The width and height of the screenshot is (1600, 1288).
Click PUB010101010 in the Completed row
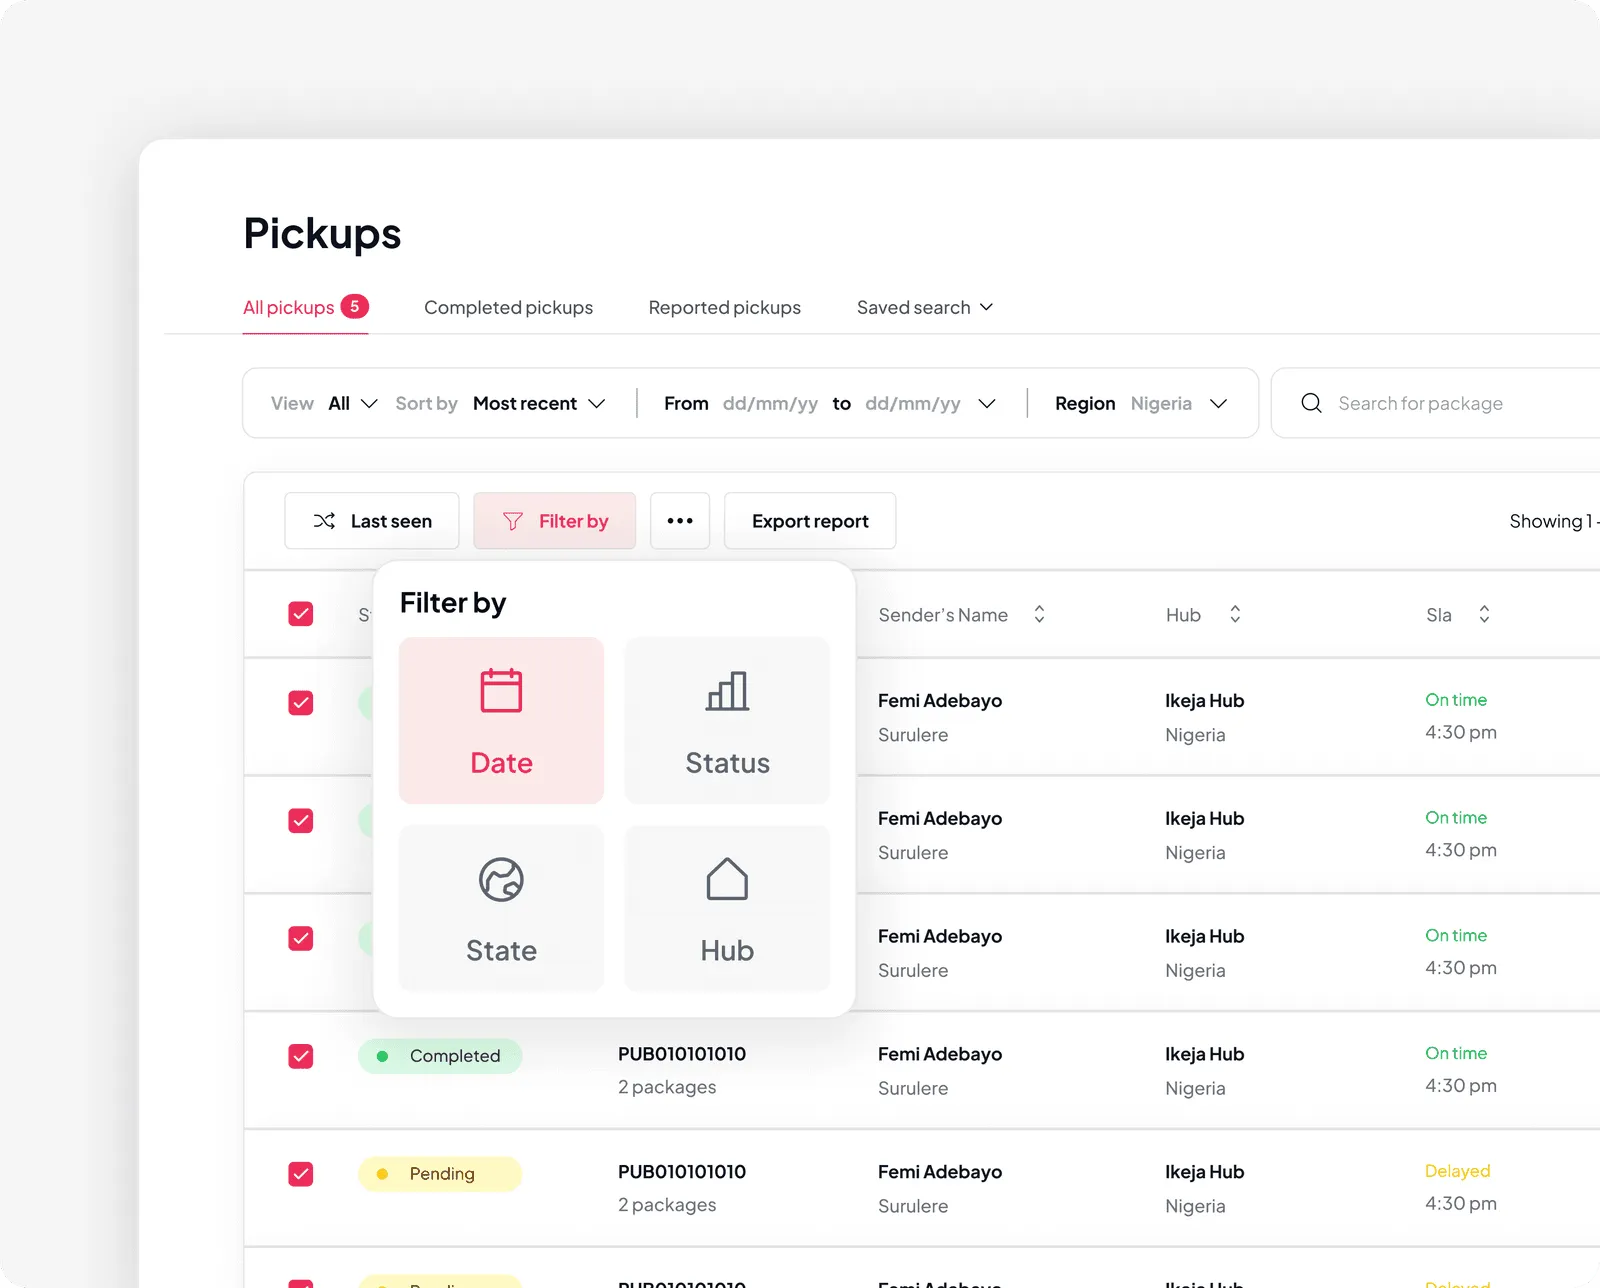point(682,1054)
